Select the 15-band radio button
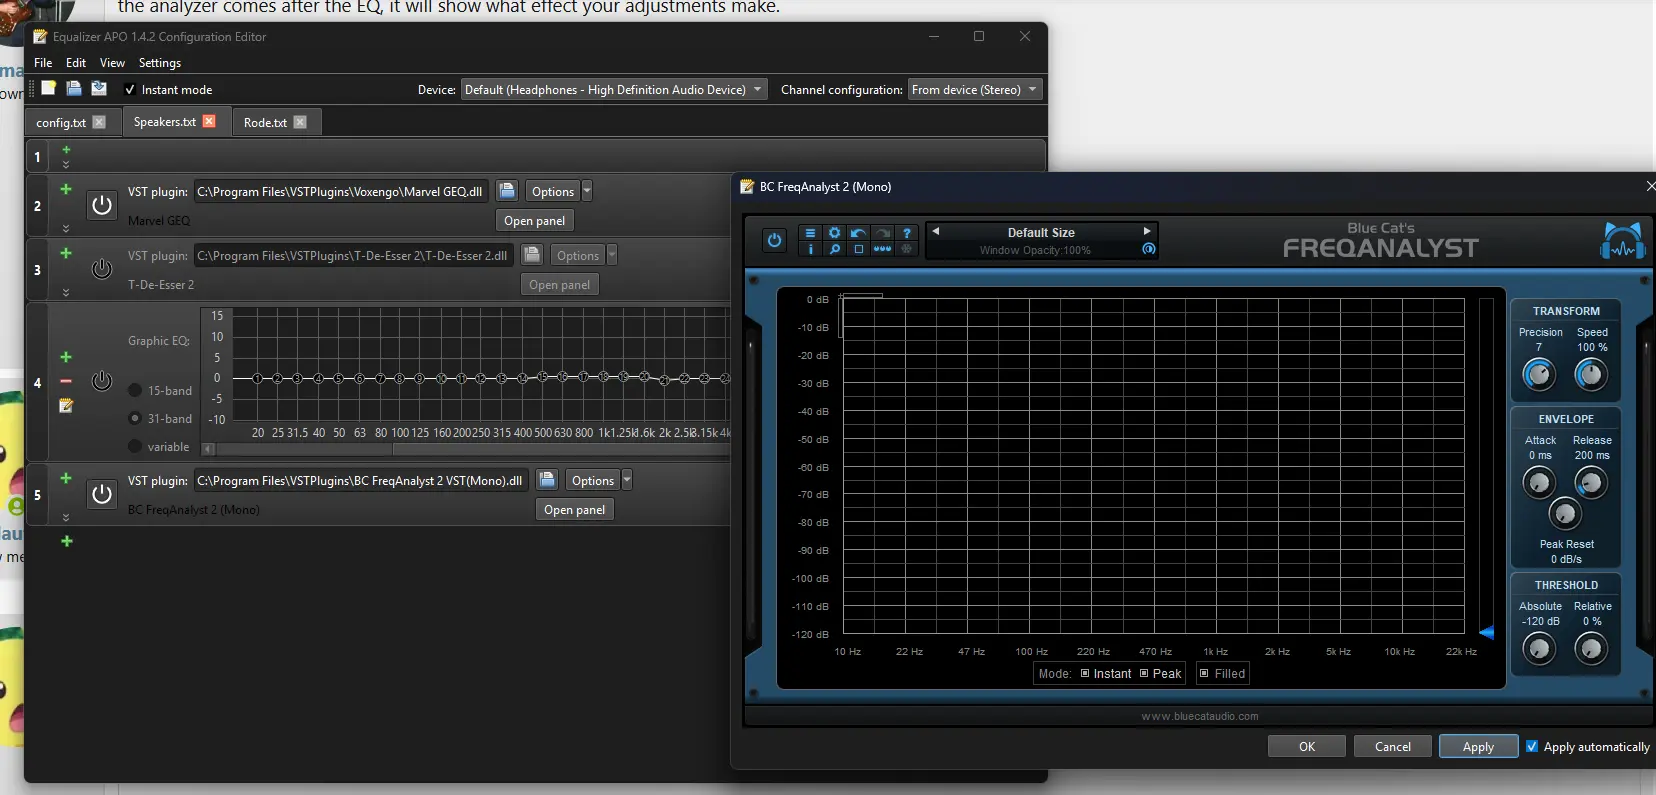This screenshot has width=1656, height=795. point(135,390)
